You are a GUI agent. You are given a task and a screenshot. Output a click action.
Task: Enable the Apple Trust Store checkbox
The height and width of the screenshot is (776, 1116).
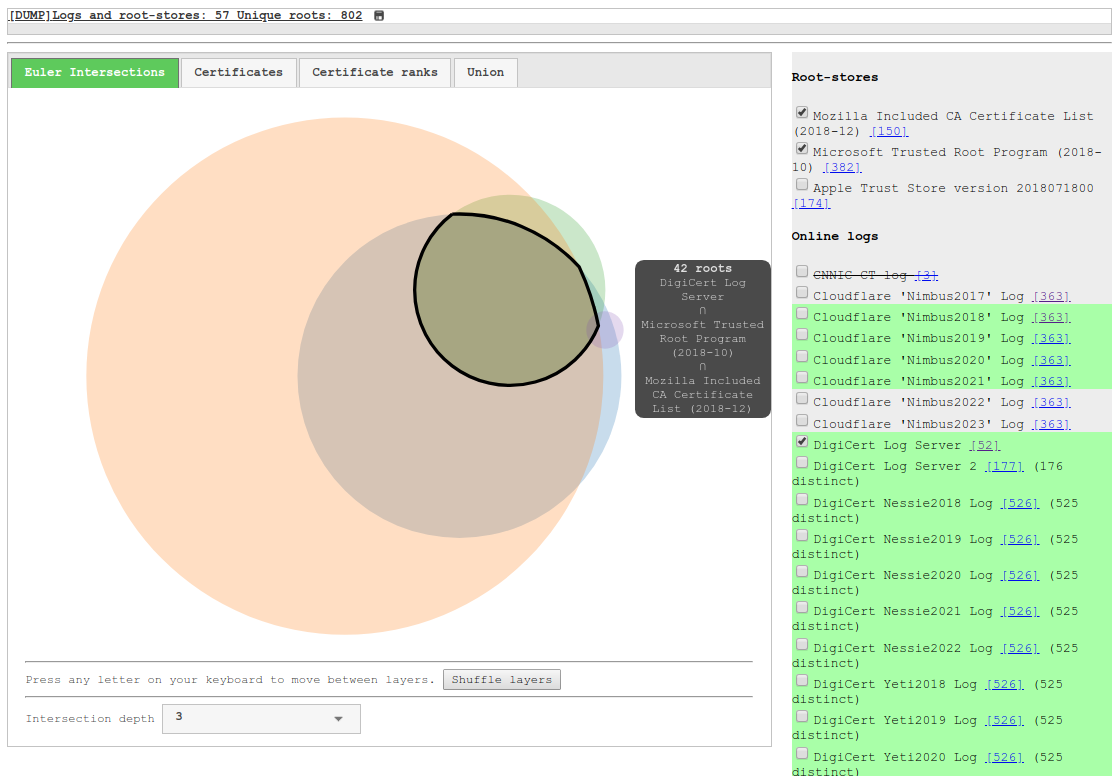pos(802,185)
